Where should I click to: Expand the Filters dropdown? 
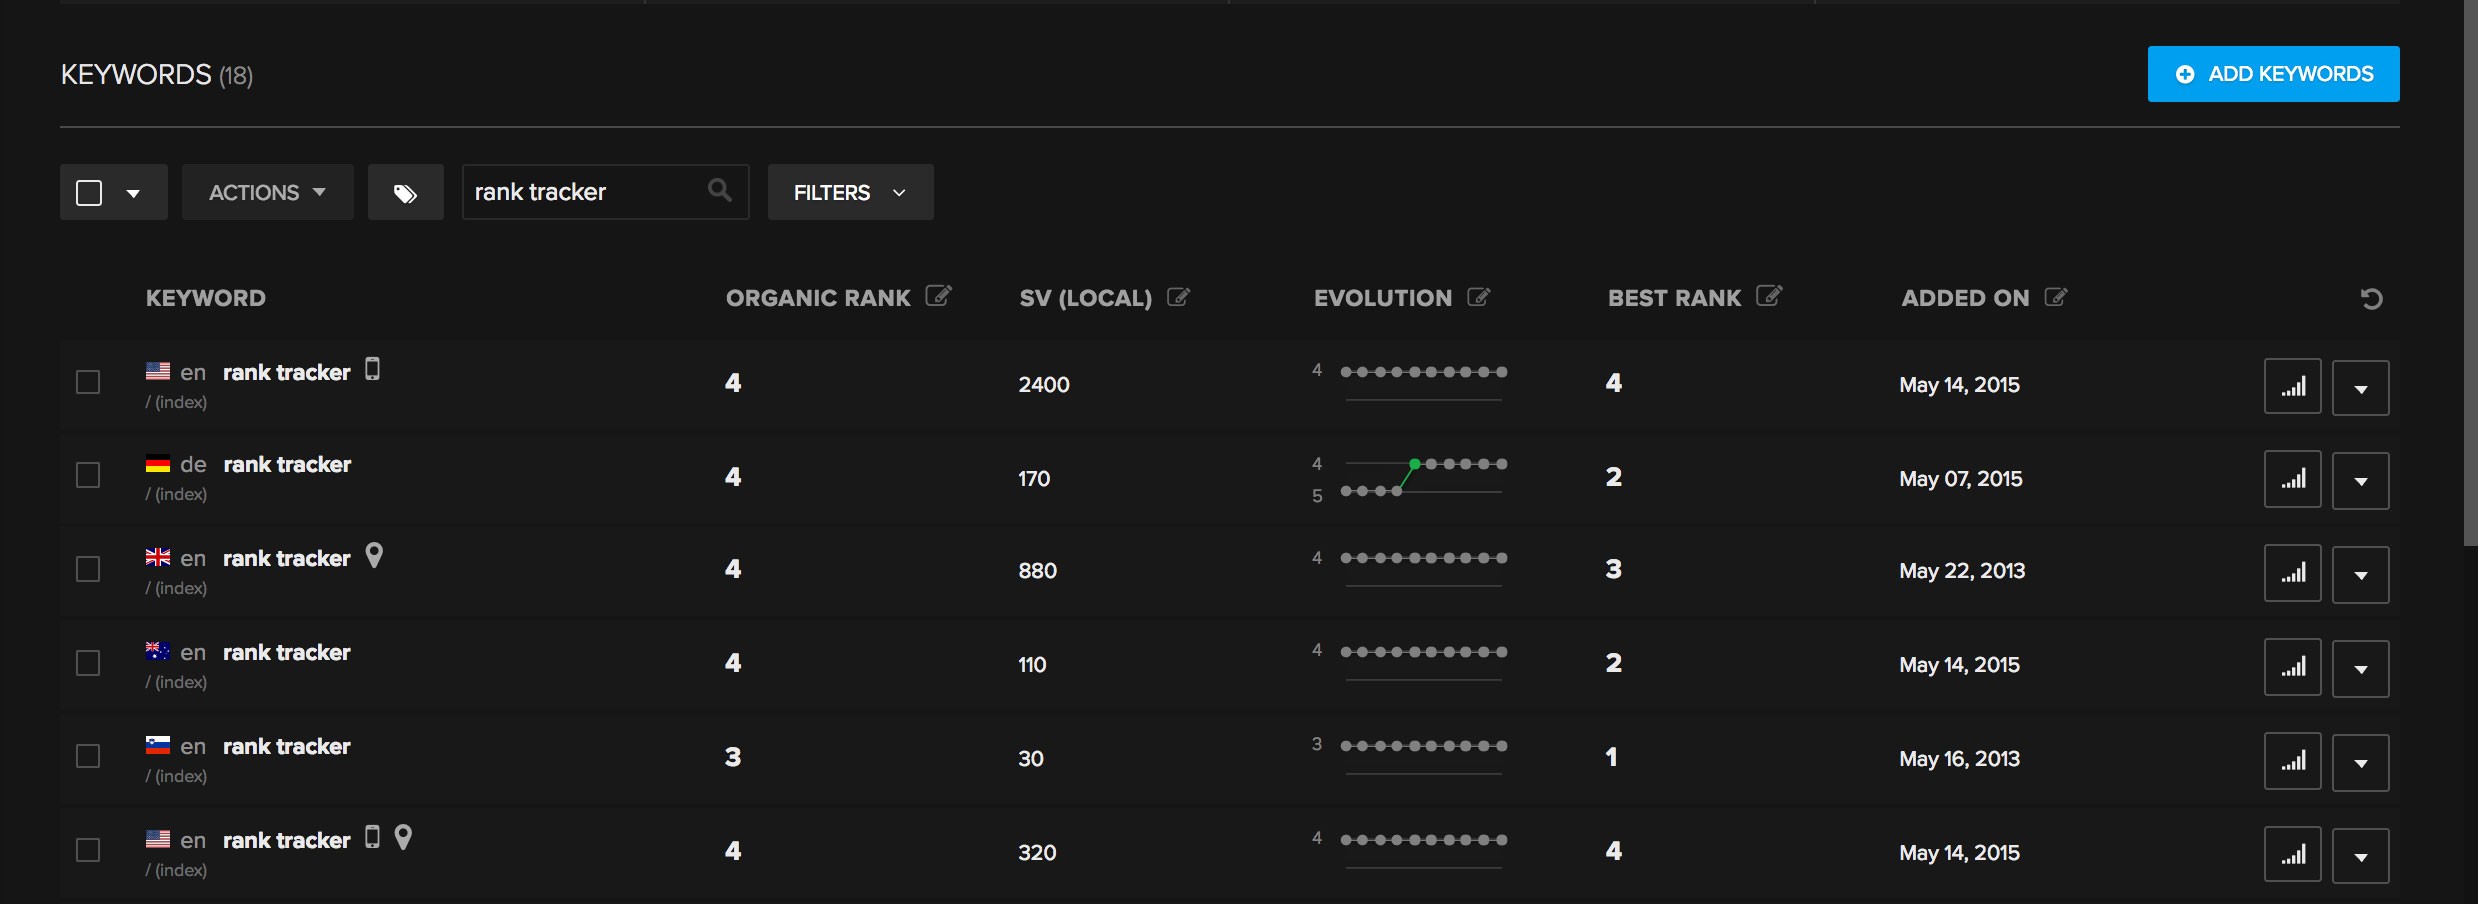pyautogui.click(x=850, y=193)
